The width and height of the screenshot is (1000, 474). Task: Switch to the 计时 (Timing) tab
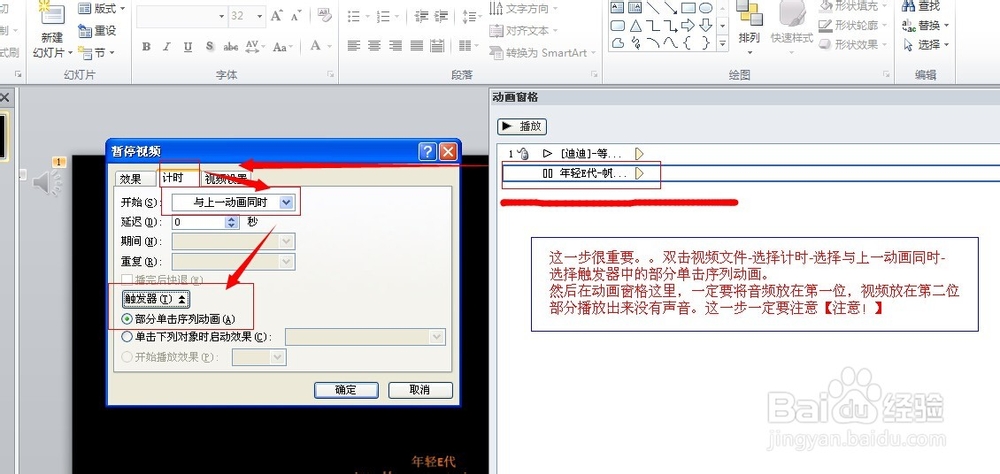(173, 178)
